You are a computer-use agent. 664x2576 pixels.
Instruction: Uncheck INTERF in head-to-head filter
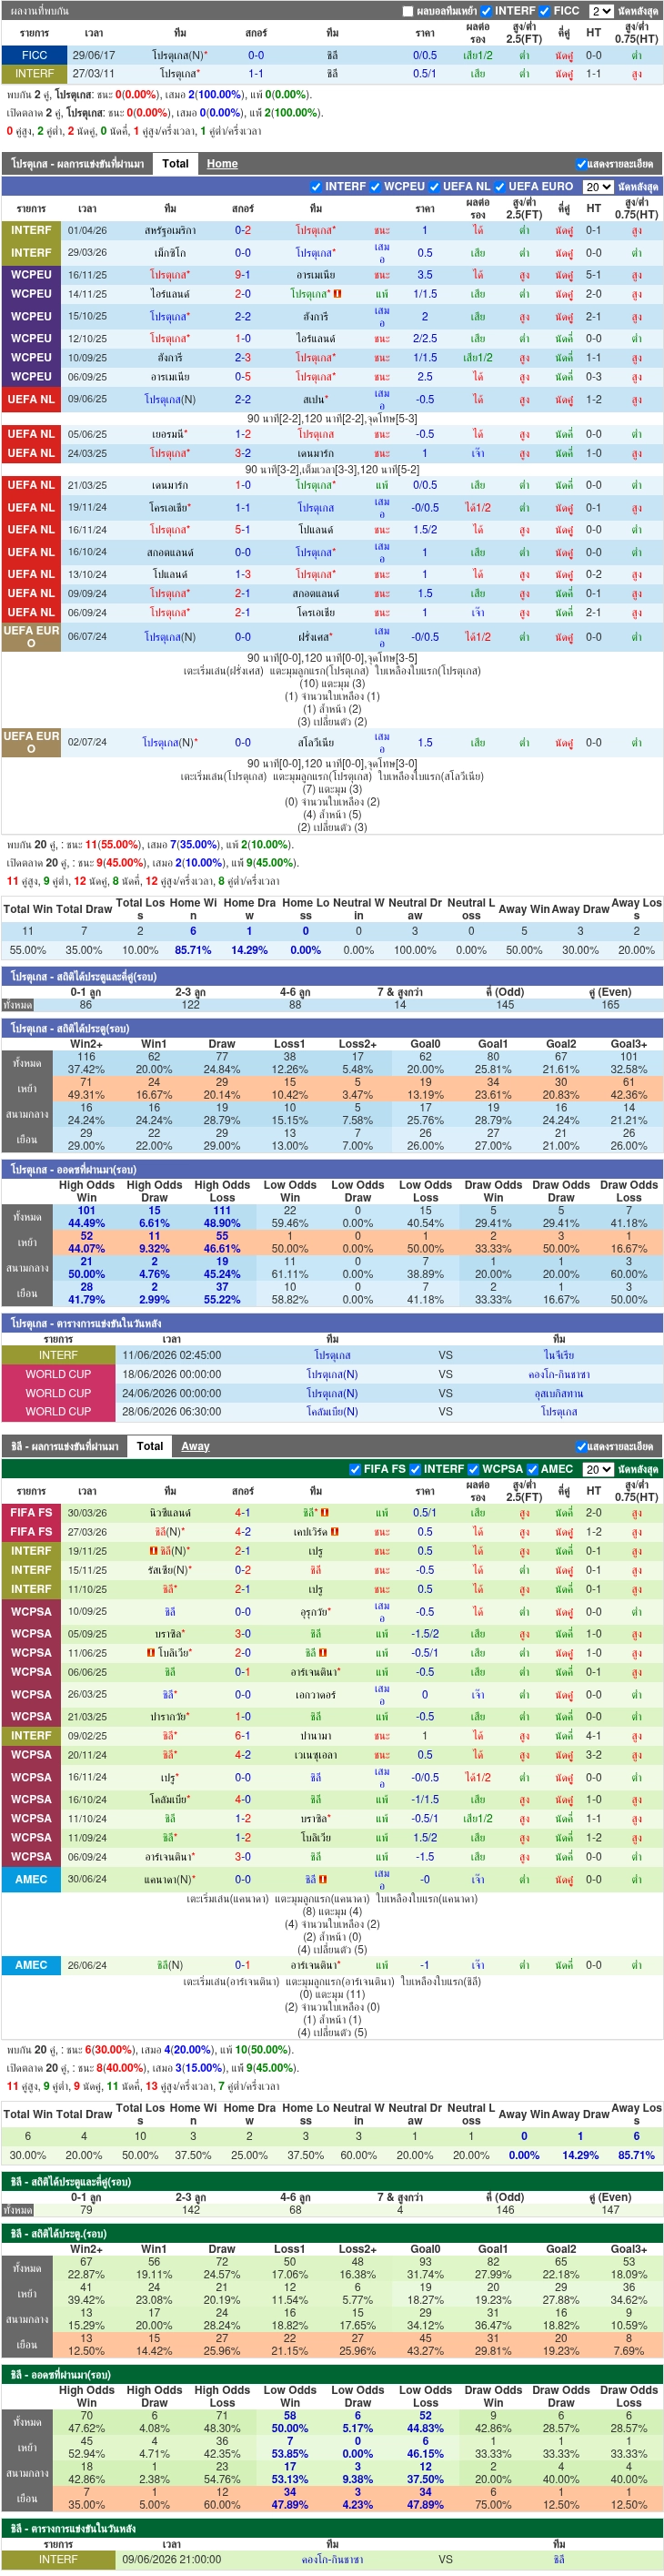point(486,11)
